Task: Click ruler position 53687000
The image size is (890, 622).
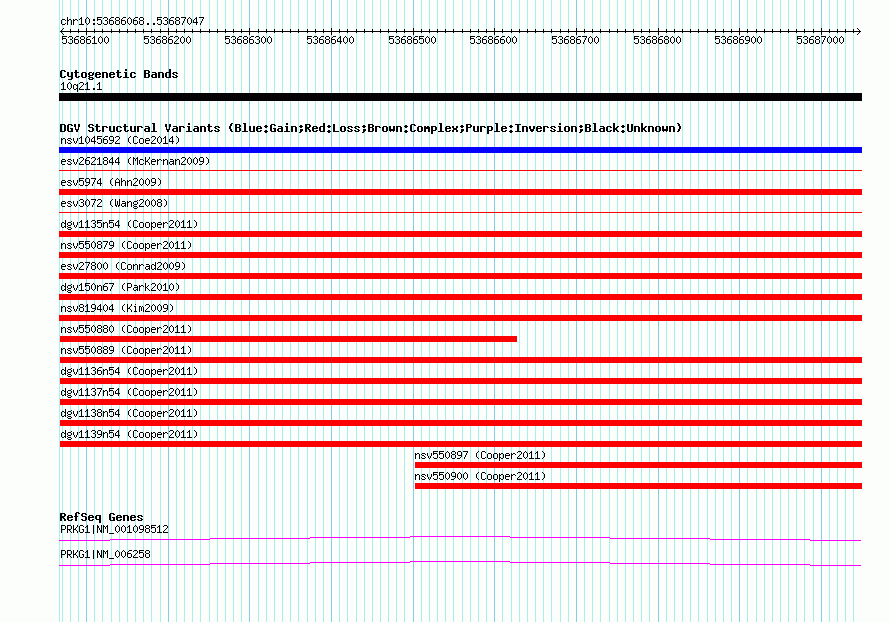Action: [820, 40]
